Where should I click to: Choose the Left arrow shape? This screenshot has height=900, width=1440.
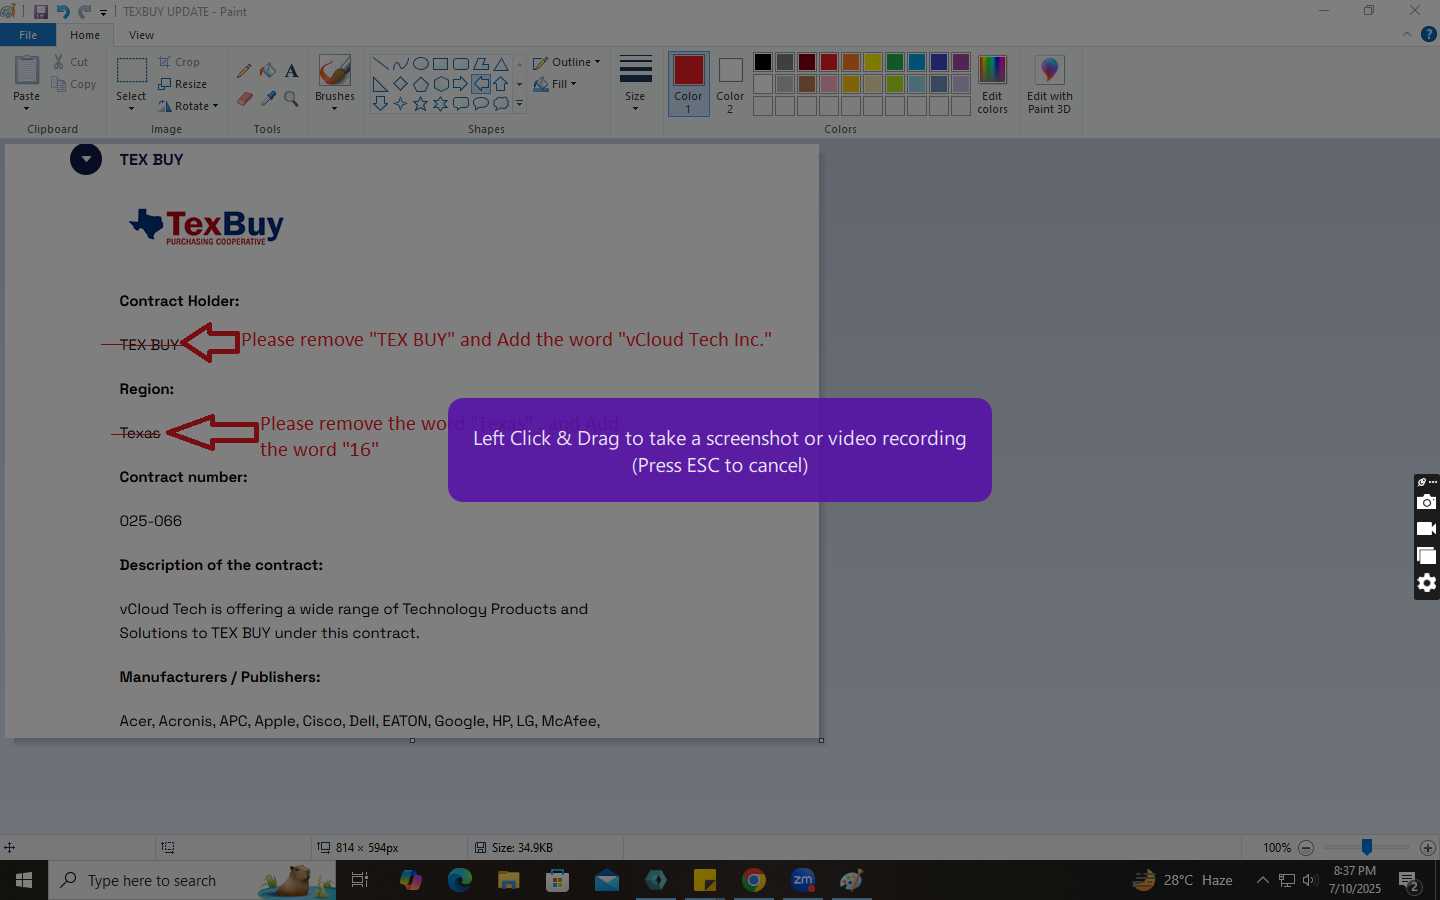coord(481,84)
